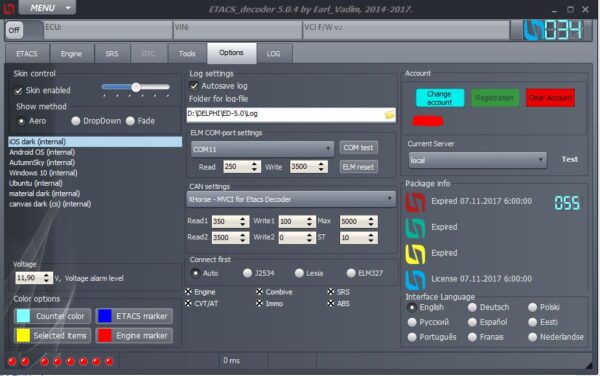
Task: Click the first red status indicator light
Action: [12, 361]
